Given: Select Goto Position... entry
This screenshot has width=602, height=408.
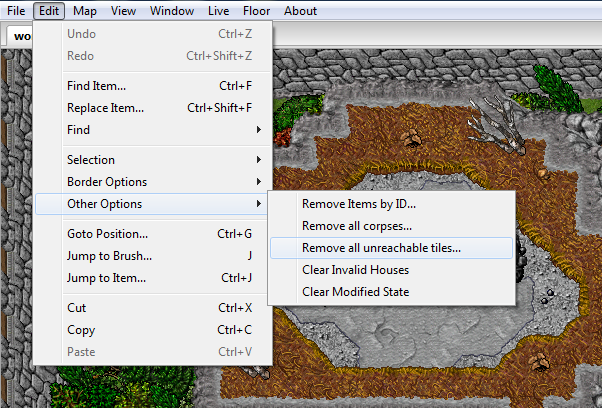Looking at the screenshot, I should (154, 234).
